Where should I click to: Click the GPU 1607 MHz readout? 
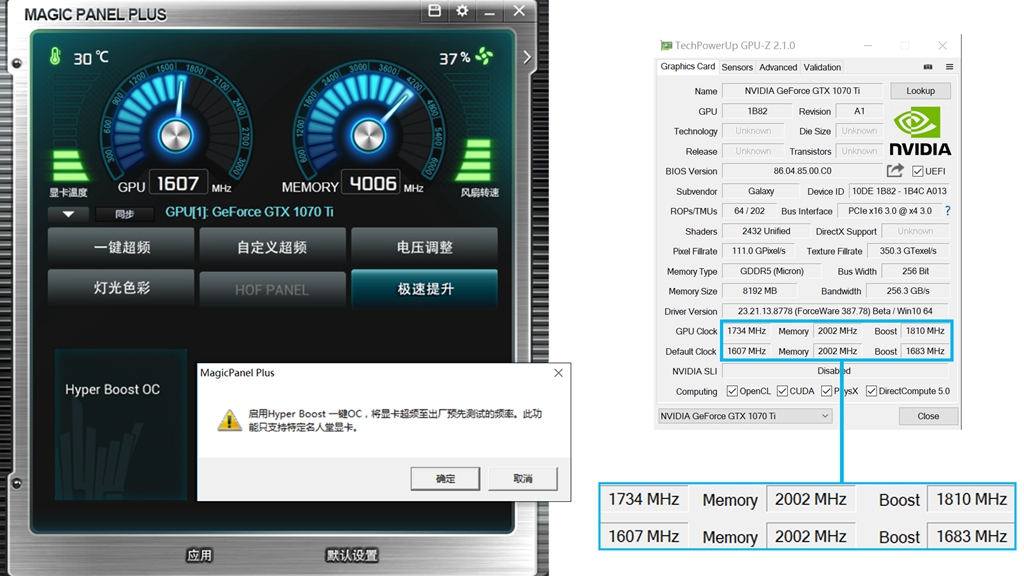point(178,184)
